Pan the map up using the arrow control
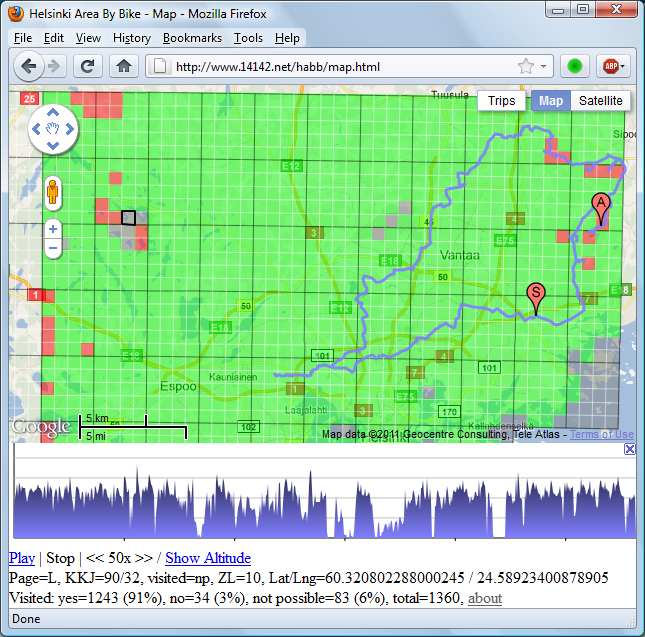This screenshot has height=637, width=645. (x=53, y=112)
